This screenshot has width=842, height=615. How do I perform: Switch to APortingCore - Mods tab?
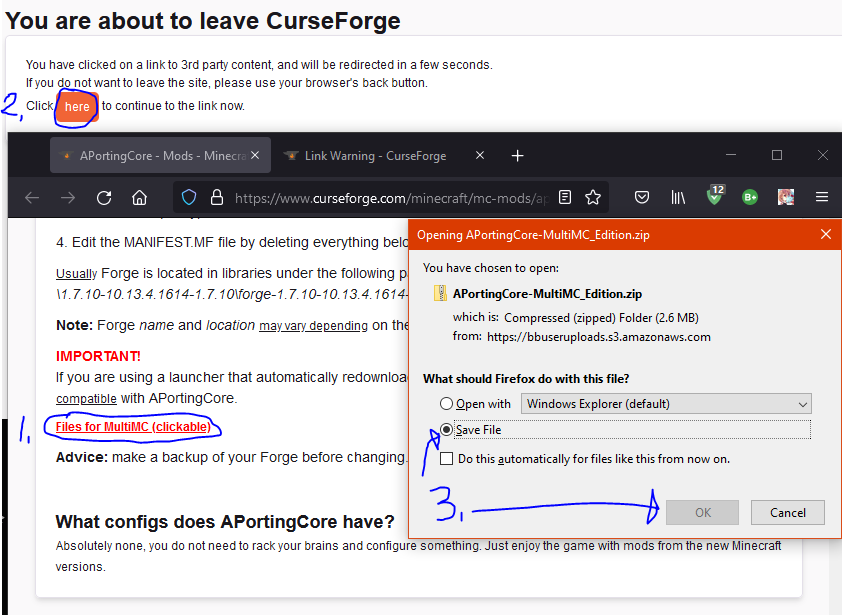(x=160, y=156)
